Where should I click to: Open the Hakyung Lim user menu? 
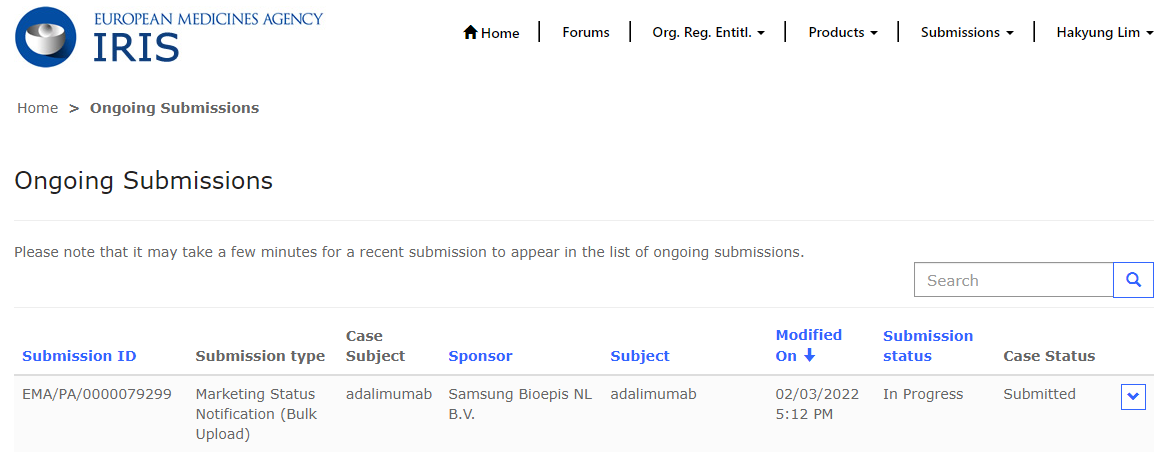(x=1104, y=33)
